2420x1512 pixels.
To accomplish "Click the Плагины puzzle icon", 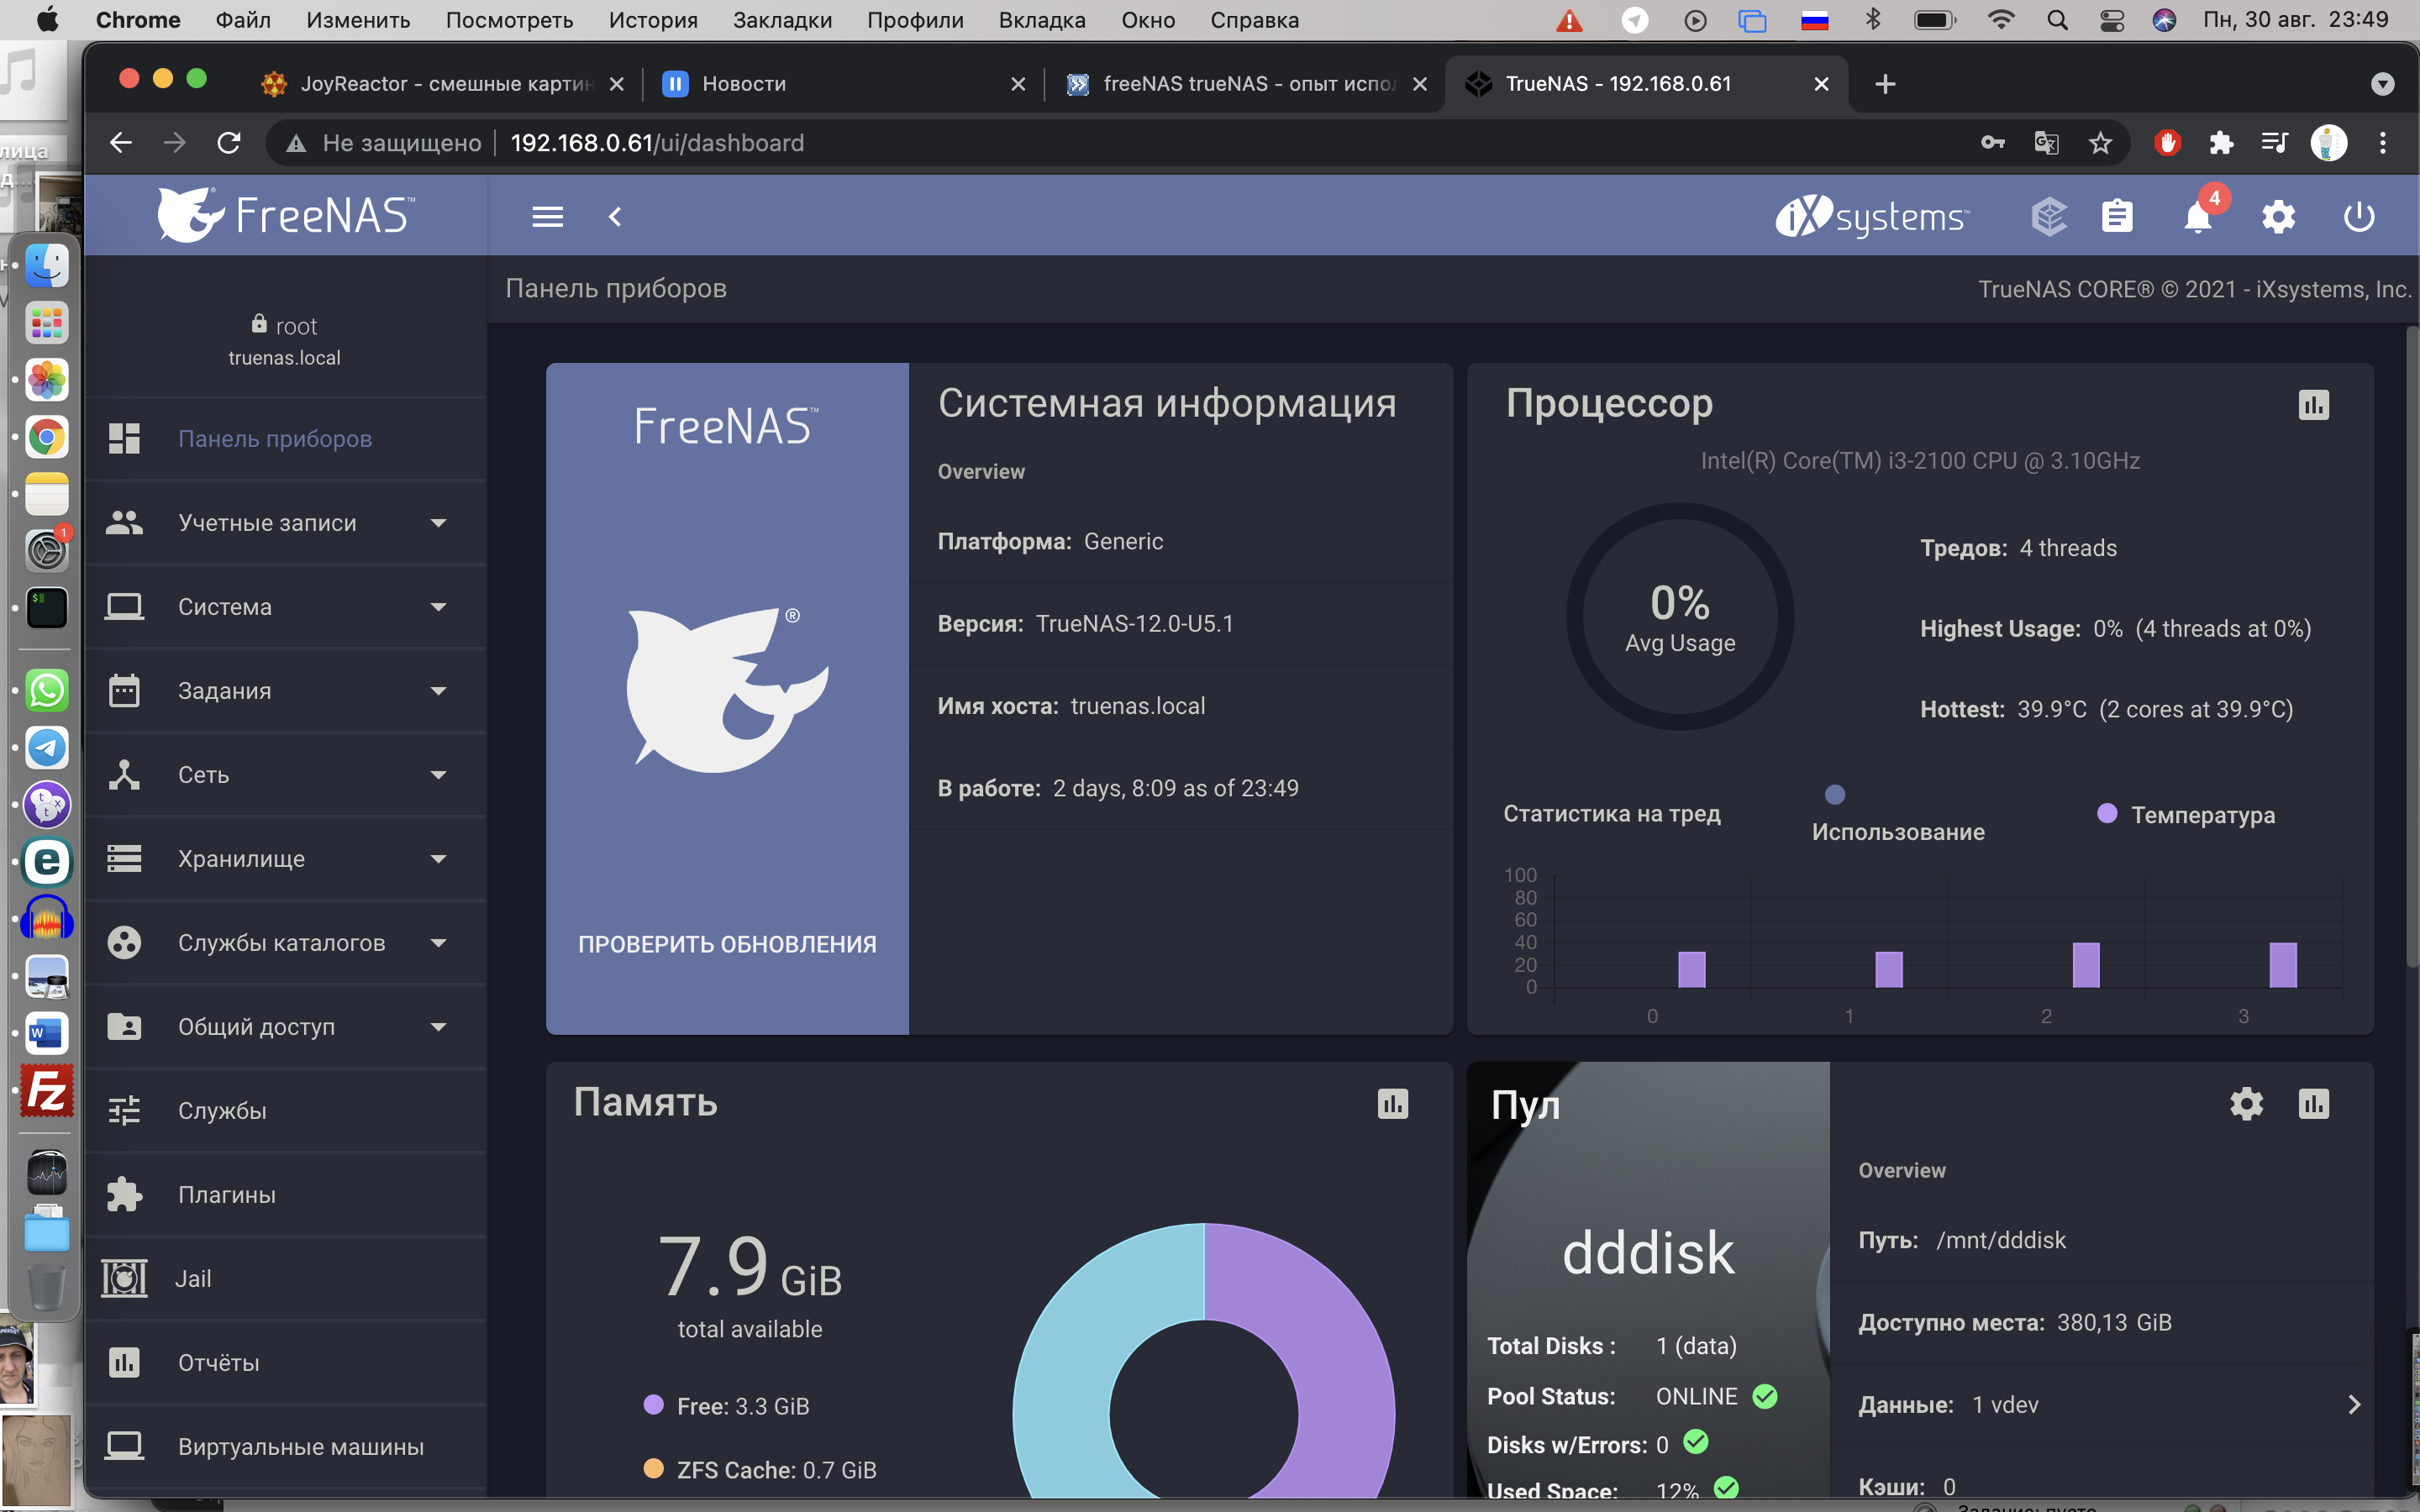I will [x=124, y=1194].
